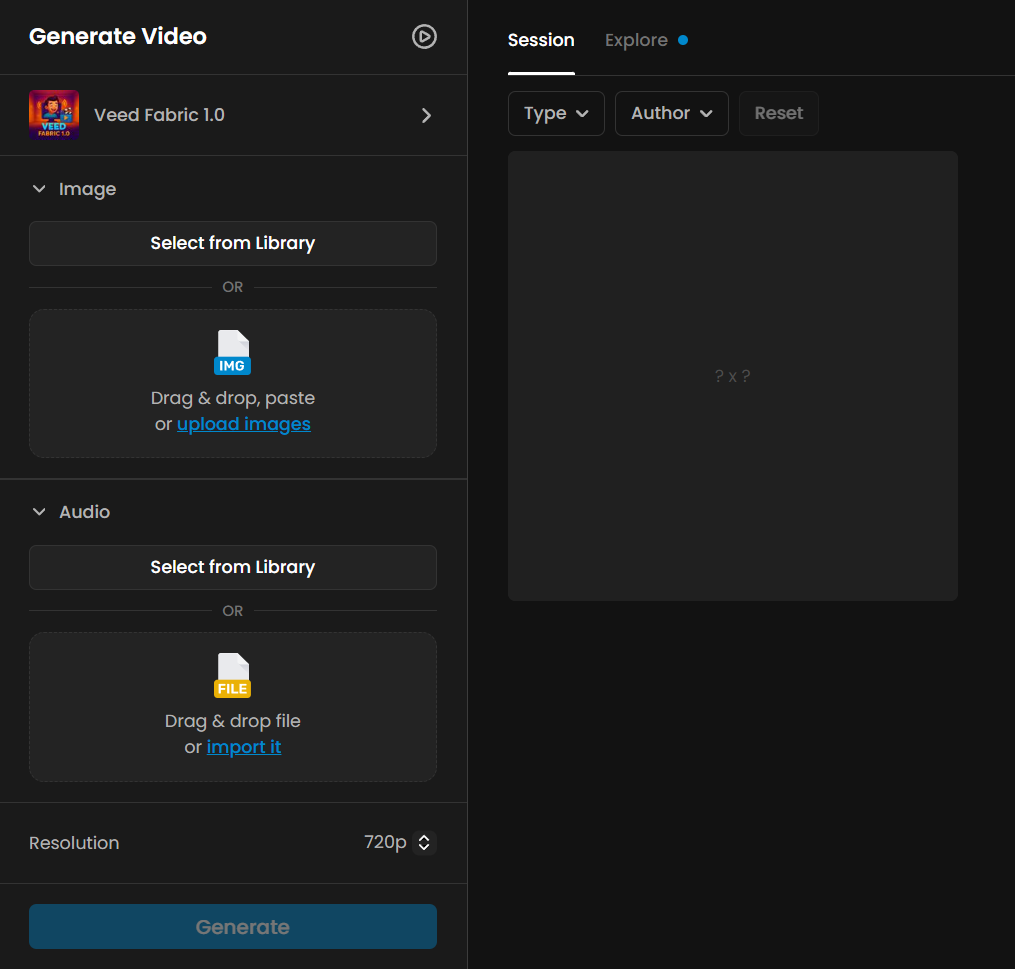The height and width of the screenshot is (969, 1015).
Task: Click the upload images link
Action: point(244,424)
